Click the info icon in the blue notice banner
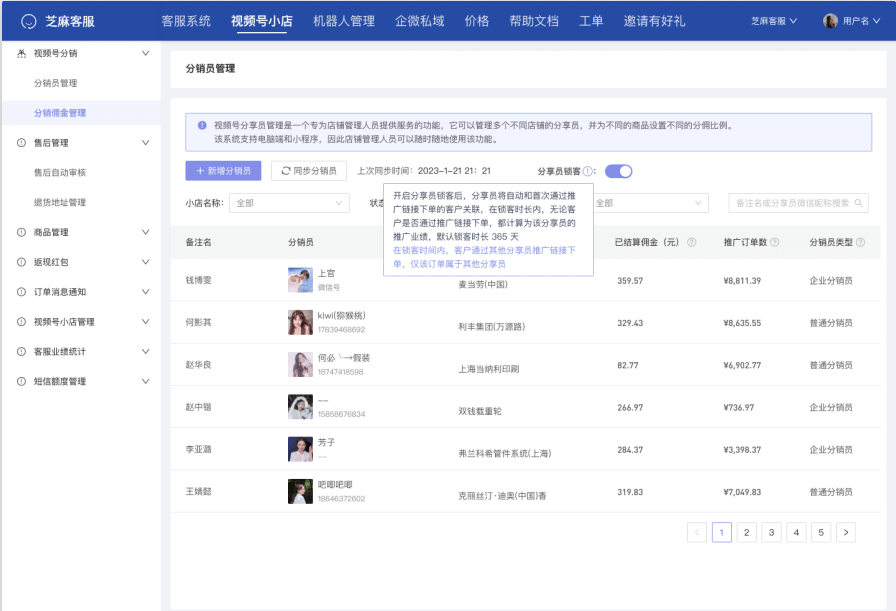 click(202, 125)
